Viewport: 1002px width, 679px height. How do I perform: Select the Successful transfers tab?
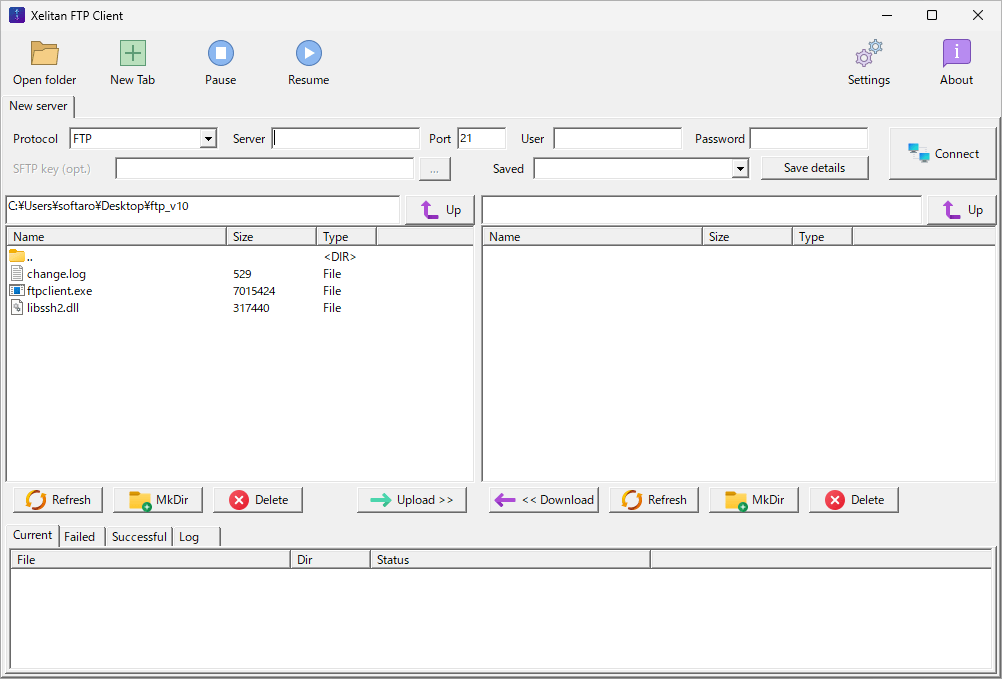139,537
